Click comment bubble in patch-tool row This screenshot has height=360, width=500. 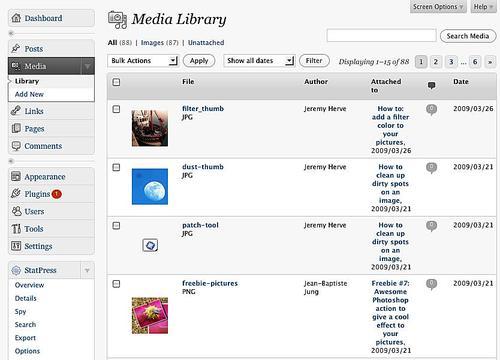tap(431, 226)
